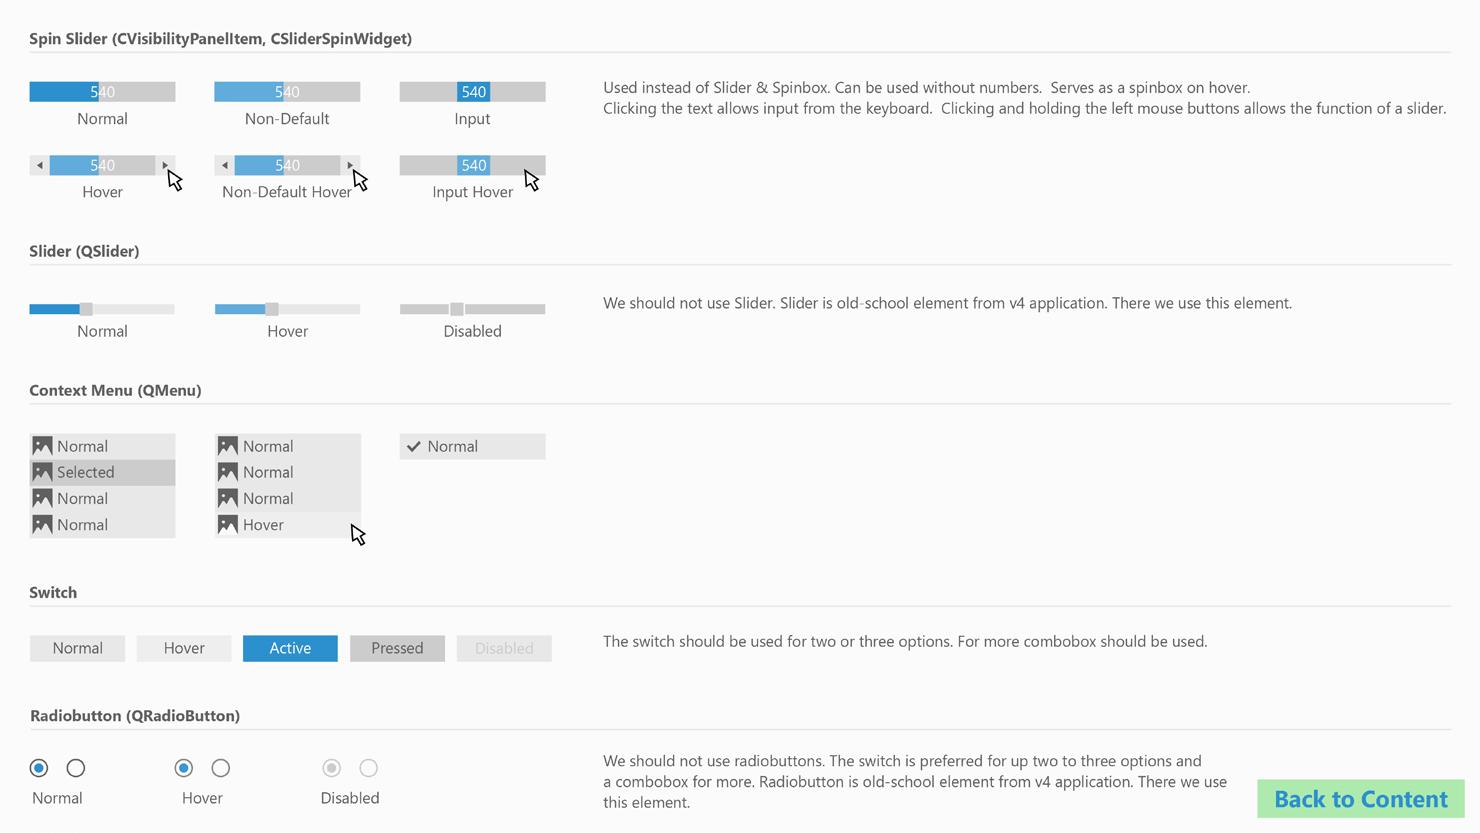Screen dimensions: 1480x833
Task: Click the handle of the Normal QSlider
Action: [86, 309]
